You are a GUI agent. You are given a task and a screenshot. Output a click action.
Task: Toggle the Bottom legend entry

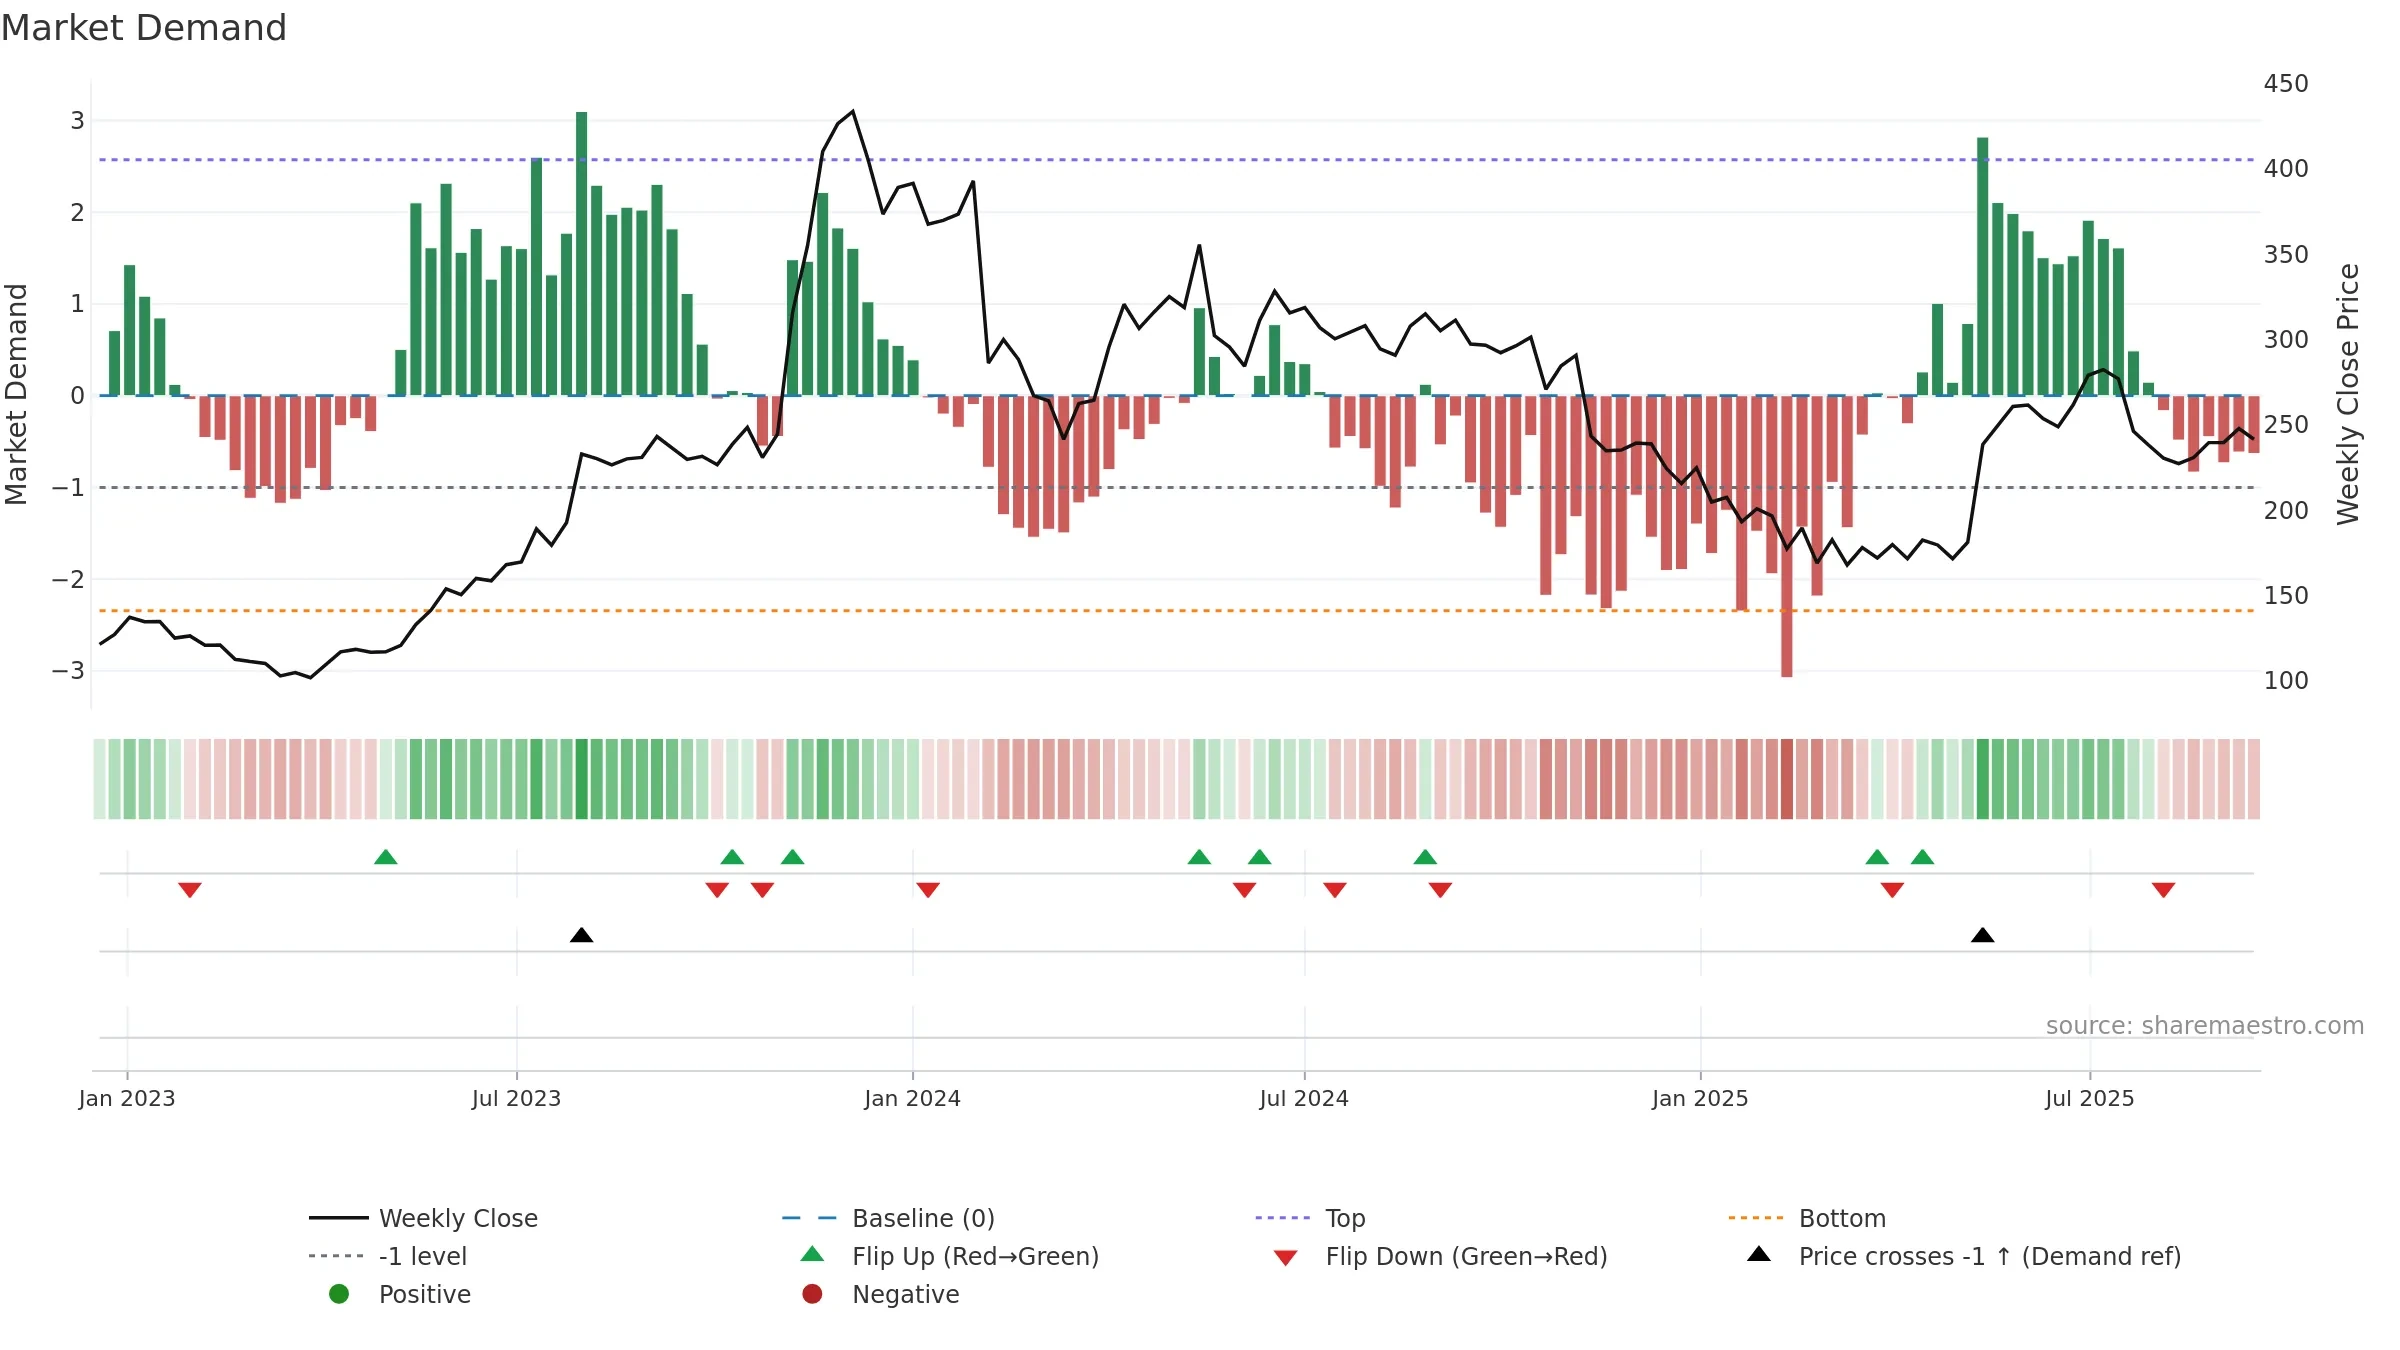coord(1807,1218)
